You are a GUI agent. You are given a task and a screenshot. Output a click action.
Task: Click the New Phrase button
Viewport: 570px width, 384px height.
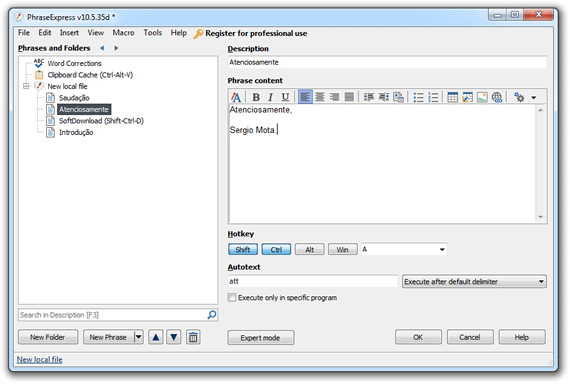pos(108,337)
